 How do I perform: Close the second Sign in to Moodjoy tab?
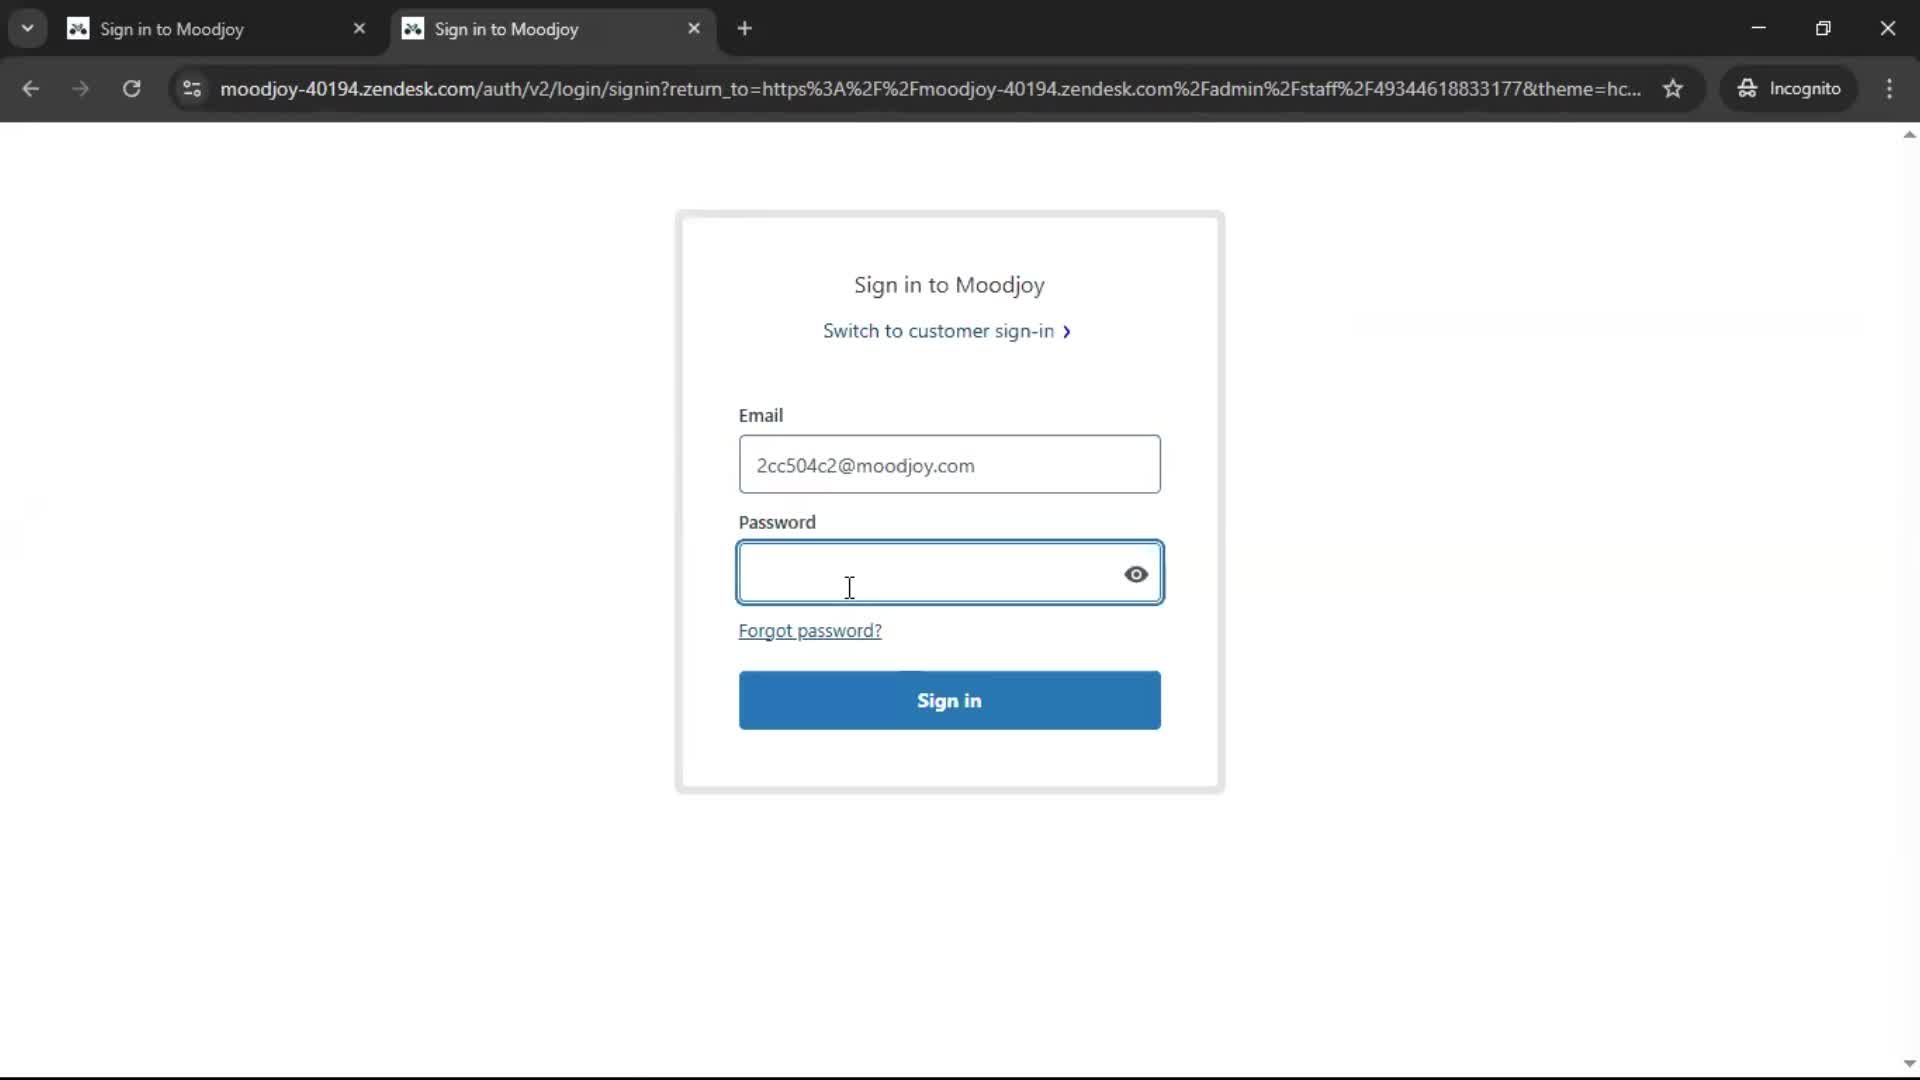[694, 28]
